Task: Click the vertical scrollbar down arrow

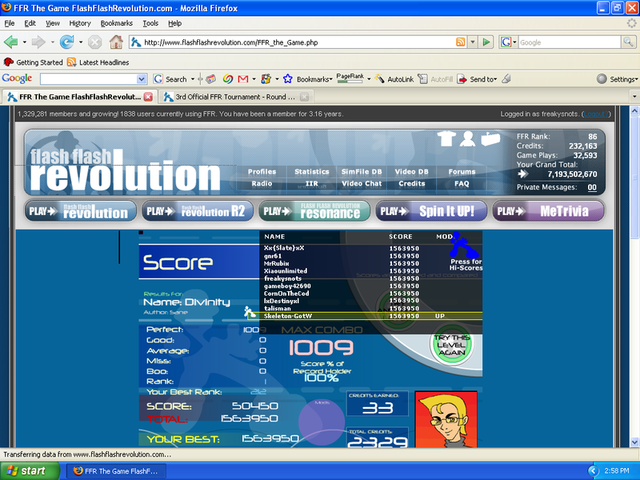Action: [635, 442]
